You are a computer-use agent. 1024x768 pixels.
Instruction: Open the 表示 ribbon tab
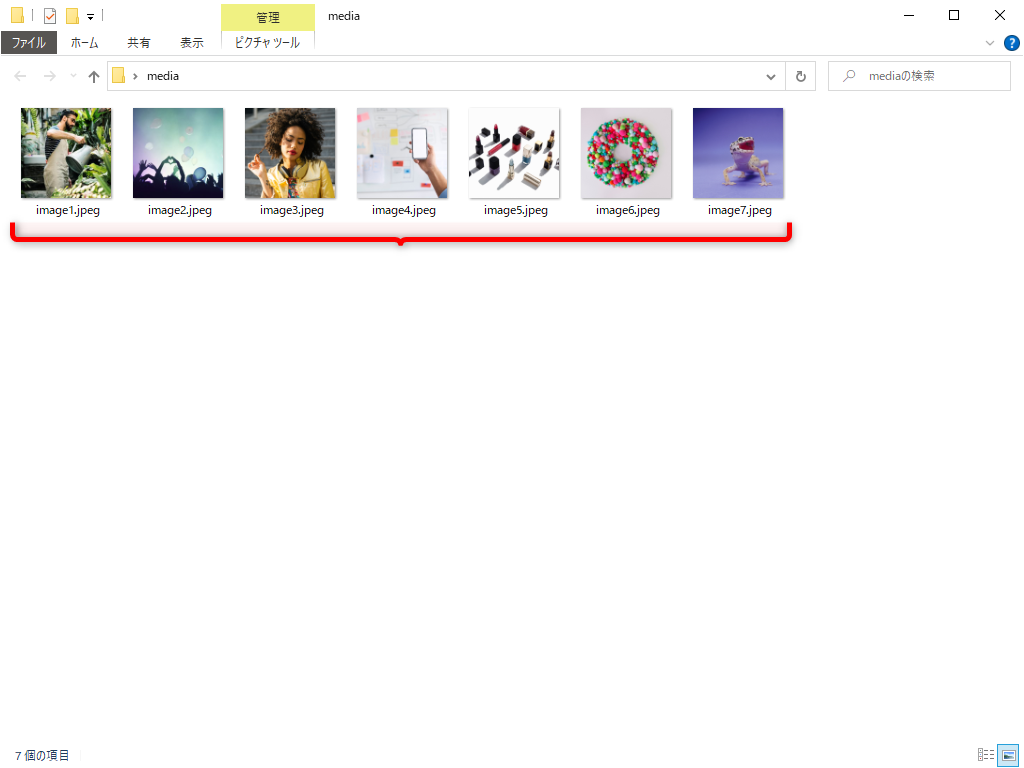192,43
